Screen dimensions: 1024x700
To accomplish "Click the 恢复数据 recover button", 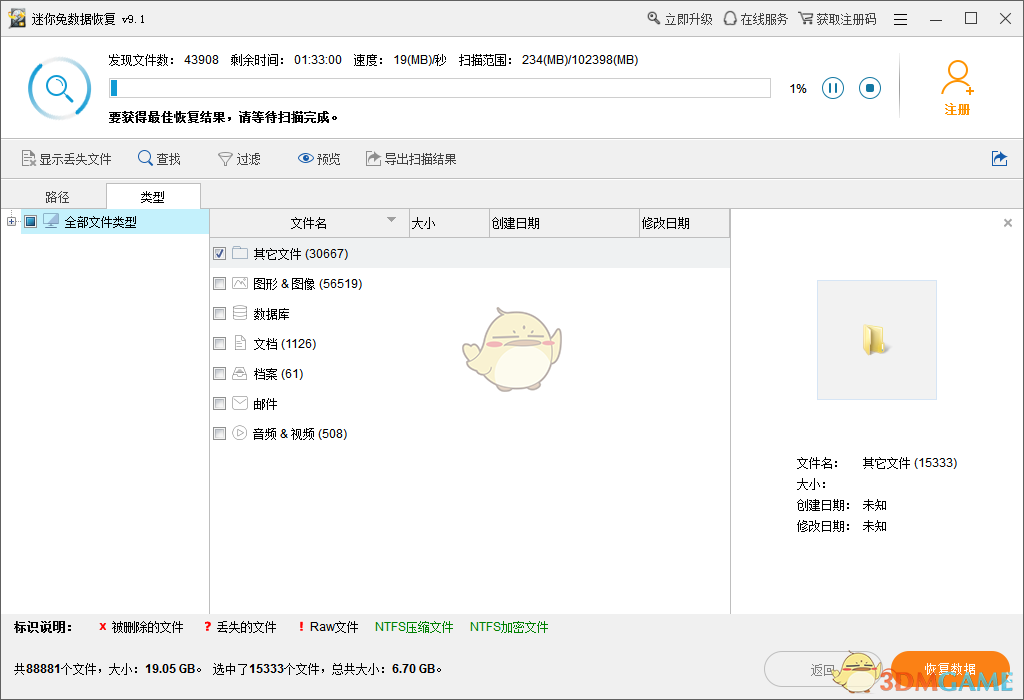I will [952, 668].
